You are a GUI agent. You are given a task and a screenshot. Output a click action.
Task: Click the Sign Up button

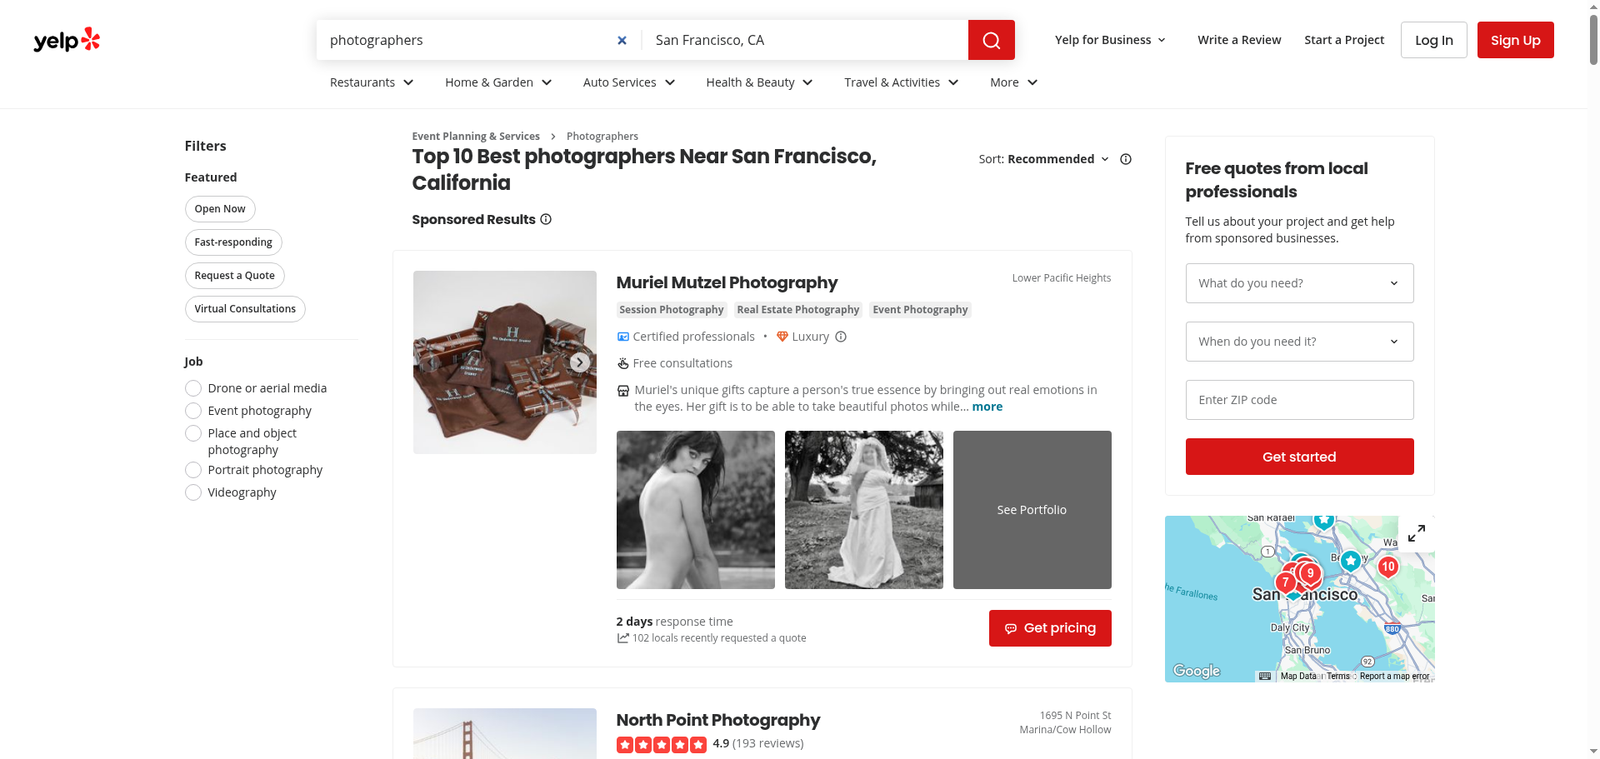tap(1515, 40)
